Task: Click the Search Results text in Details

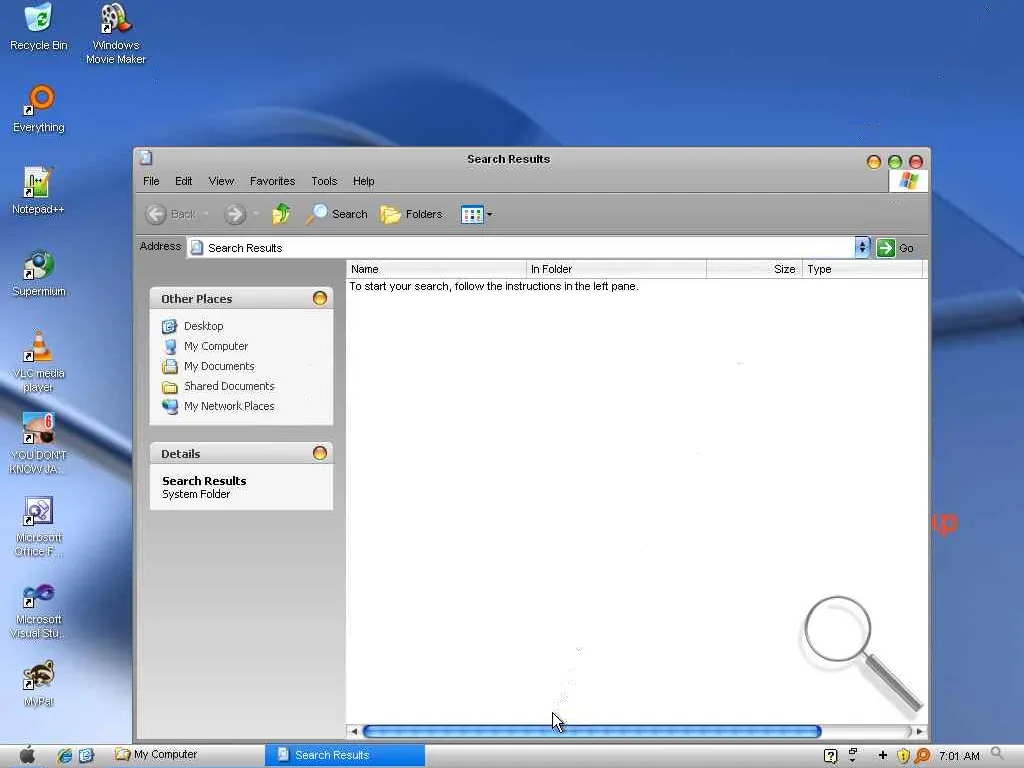Action: click(204, 481)
